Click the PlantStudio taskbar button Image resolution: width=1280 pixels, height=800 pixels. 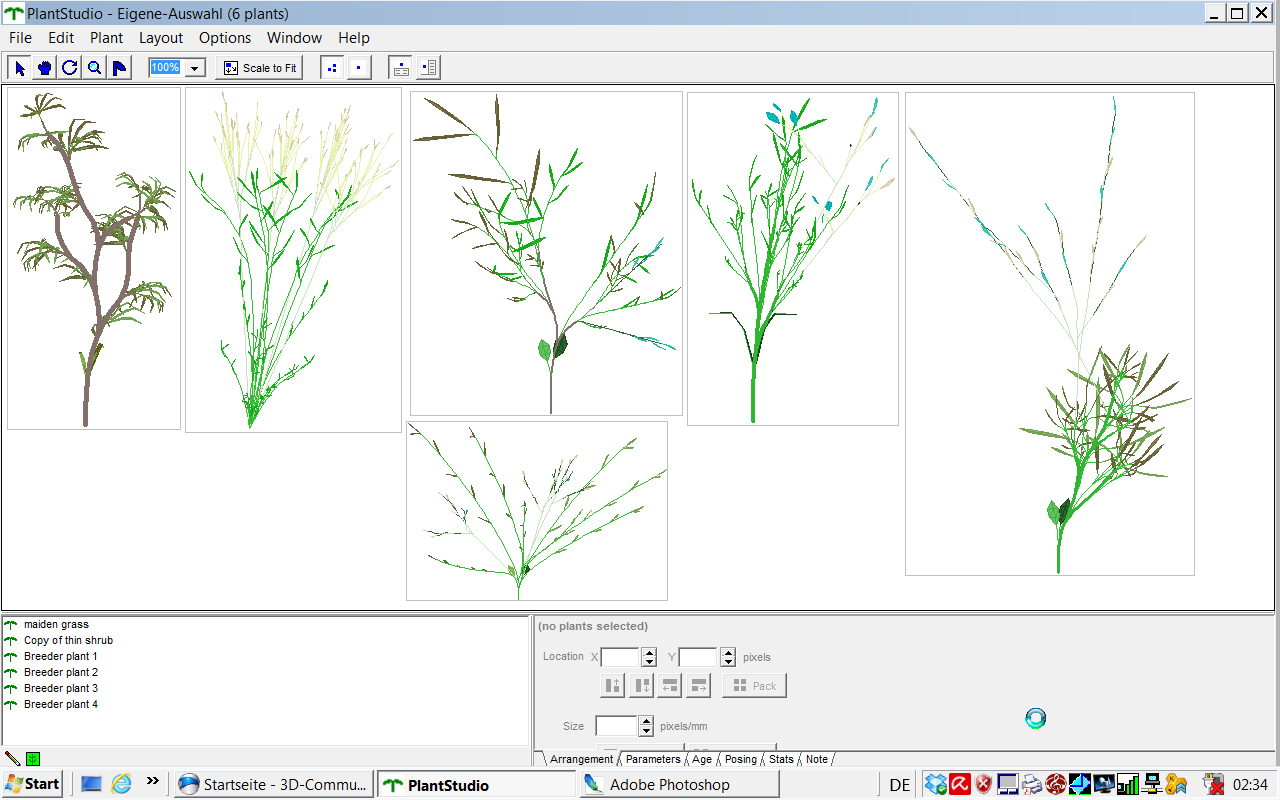point(477,785)
